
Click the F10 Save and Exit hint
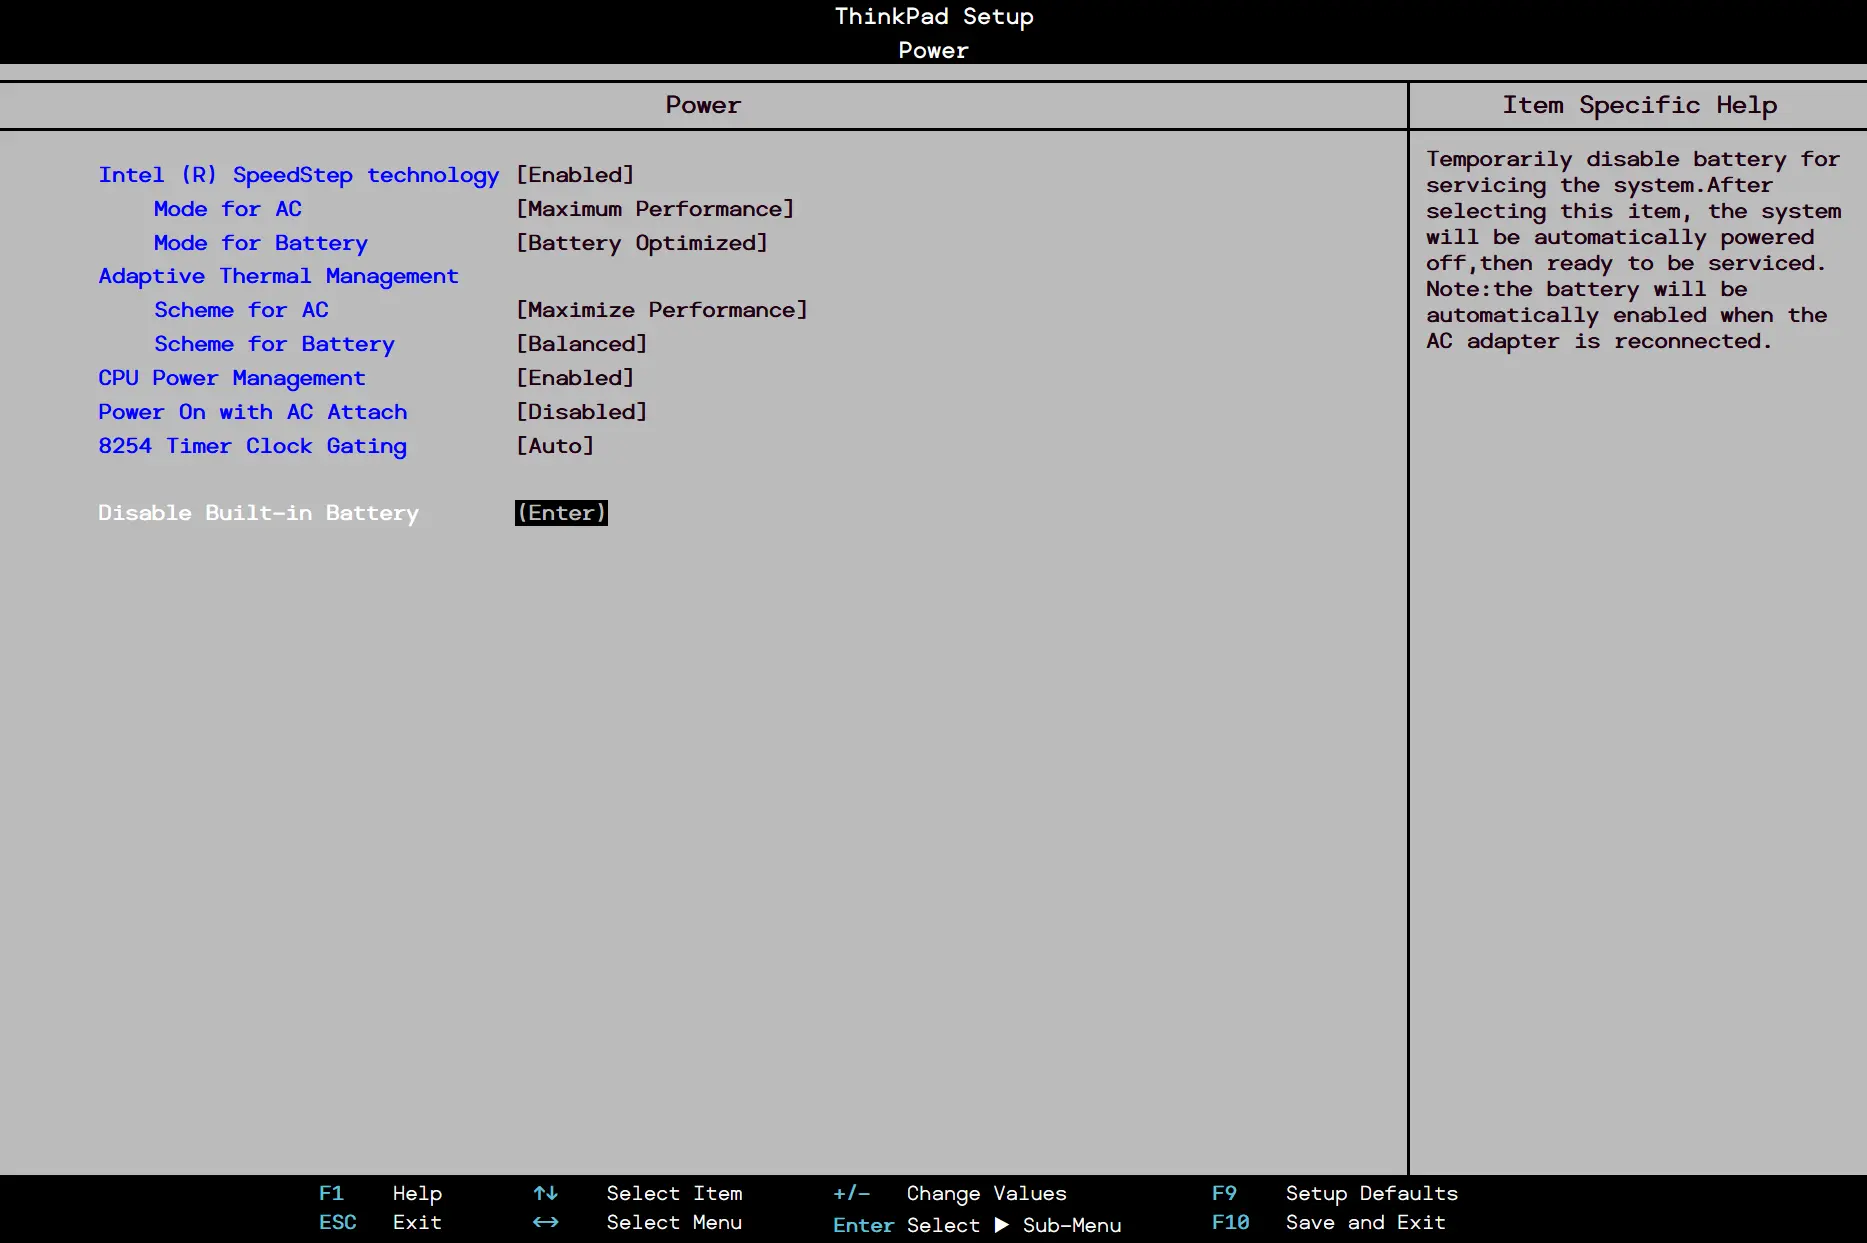click(1329, 1223)
